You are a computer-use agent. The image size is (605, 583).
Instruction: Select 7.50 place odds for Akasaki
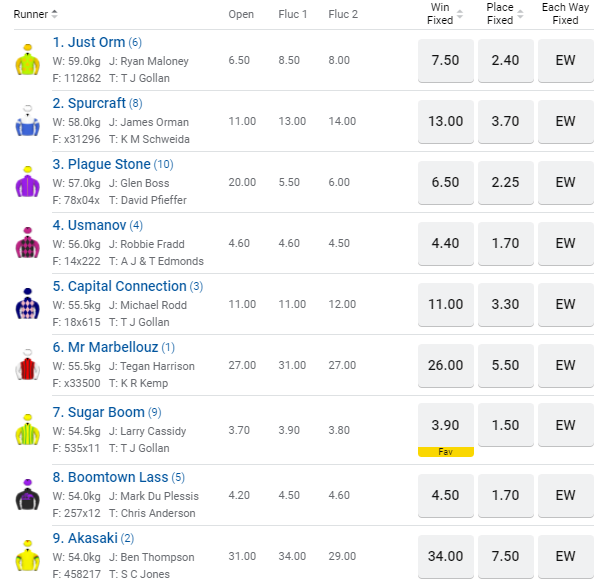(x=505, y=556)
